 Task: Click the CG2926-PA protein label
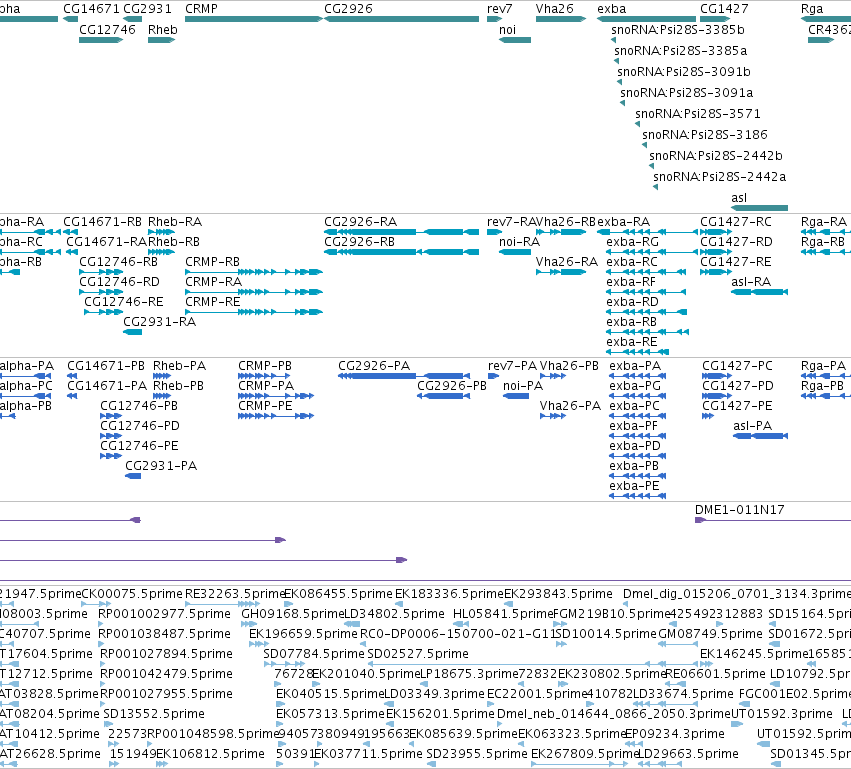pos(374,366)
